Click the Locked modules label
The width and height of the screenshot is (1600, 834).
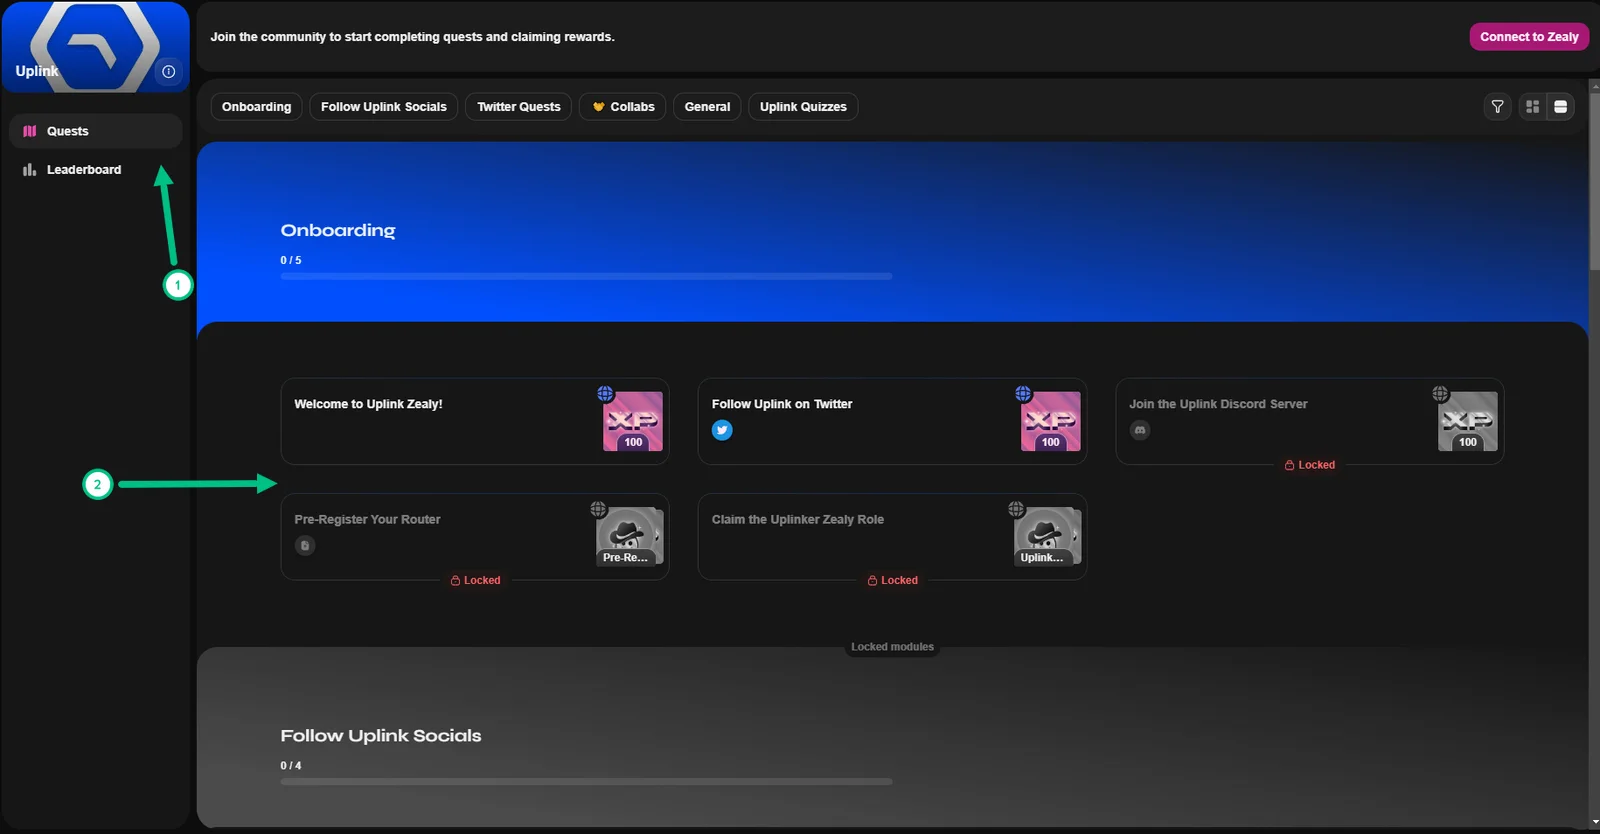892,647
